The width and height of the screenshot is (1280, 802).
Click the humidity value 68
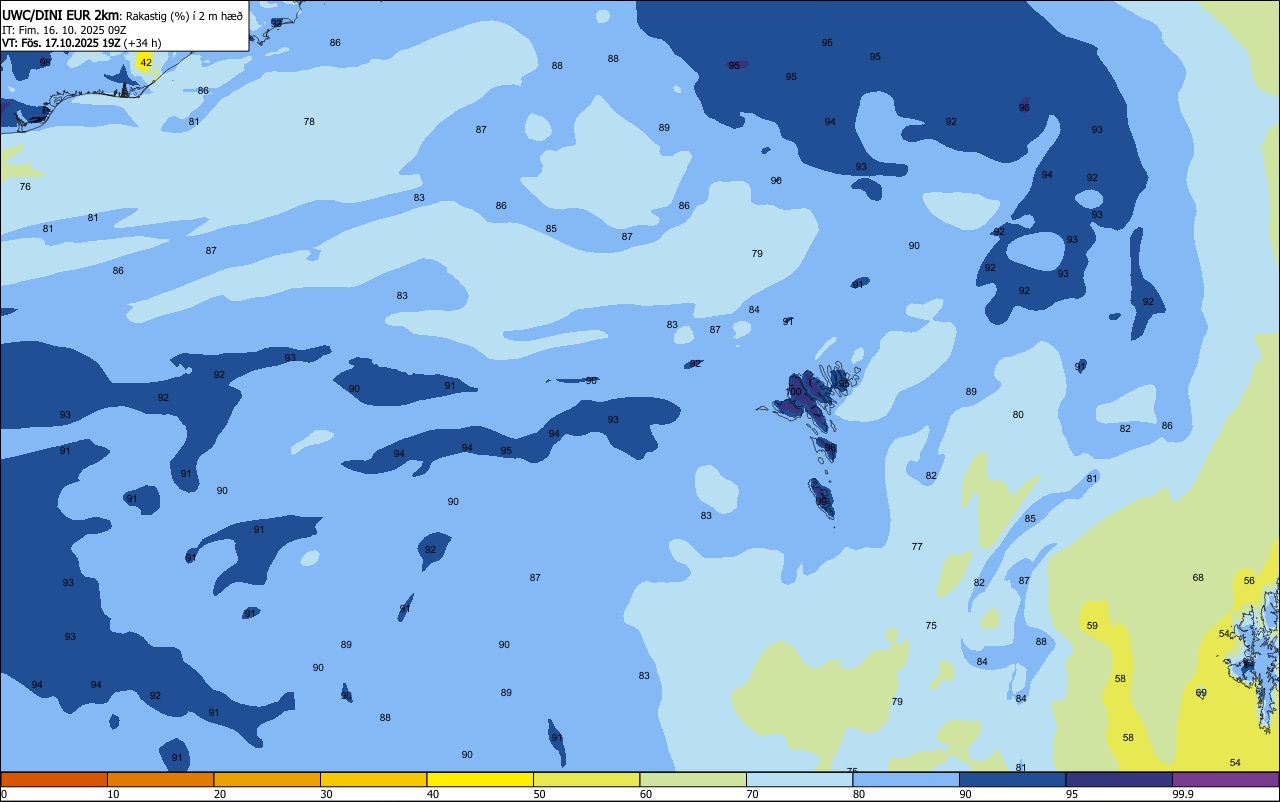coord(1198,578)
